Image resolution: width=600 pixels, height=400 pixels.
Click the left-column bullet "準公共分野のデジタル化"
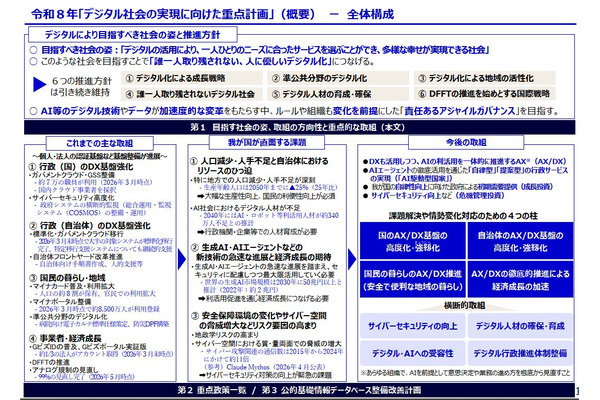pyautogui.click(x=68, y=317)
